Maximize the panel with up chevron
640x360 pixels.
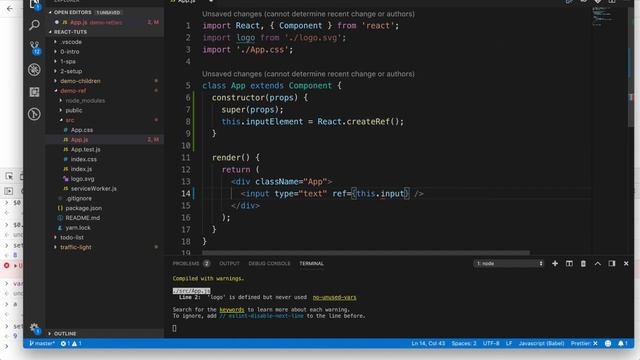pyautogui.click(x=598, y=264)
